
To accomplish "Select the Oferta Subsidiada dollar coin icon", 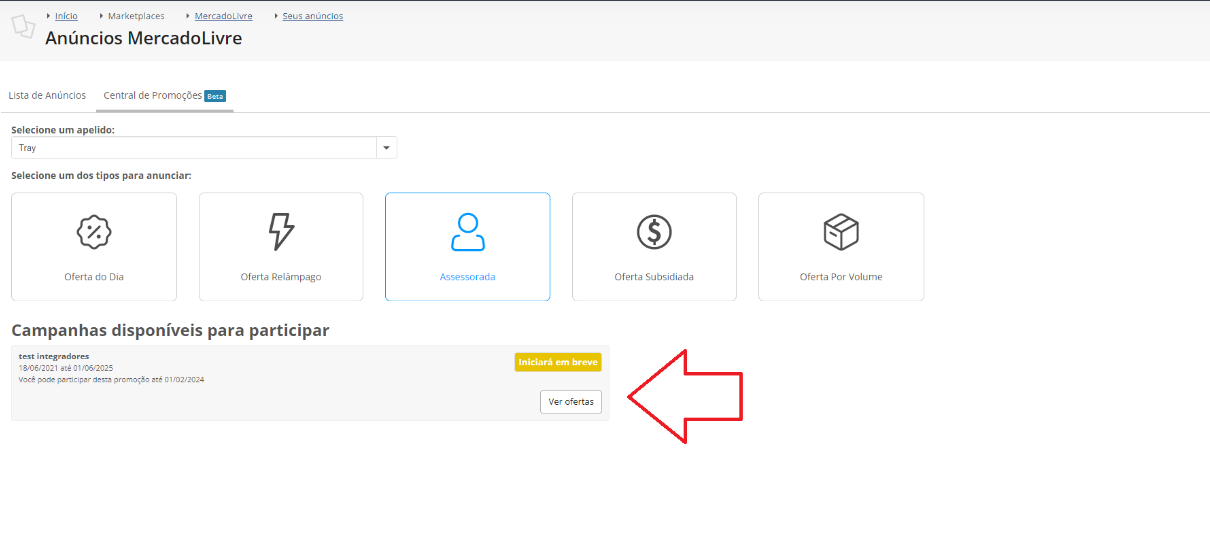I will coord(654,232).
